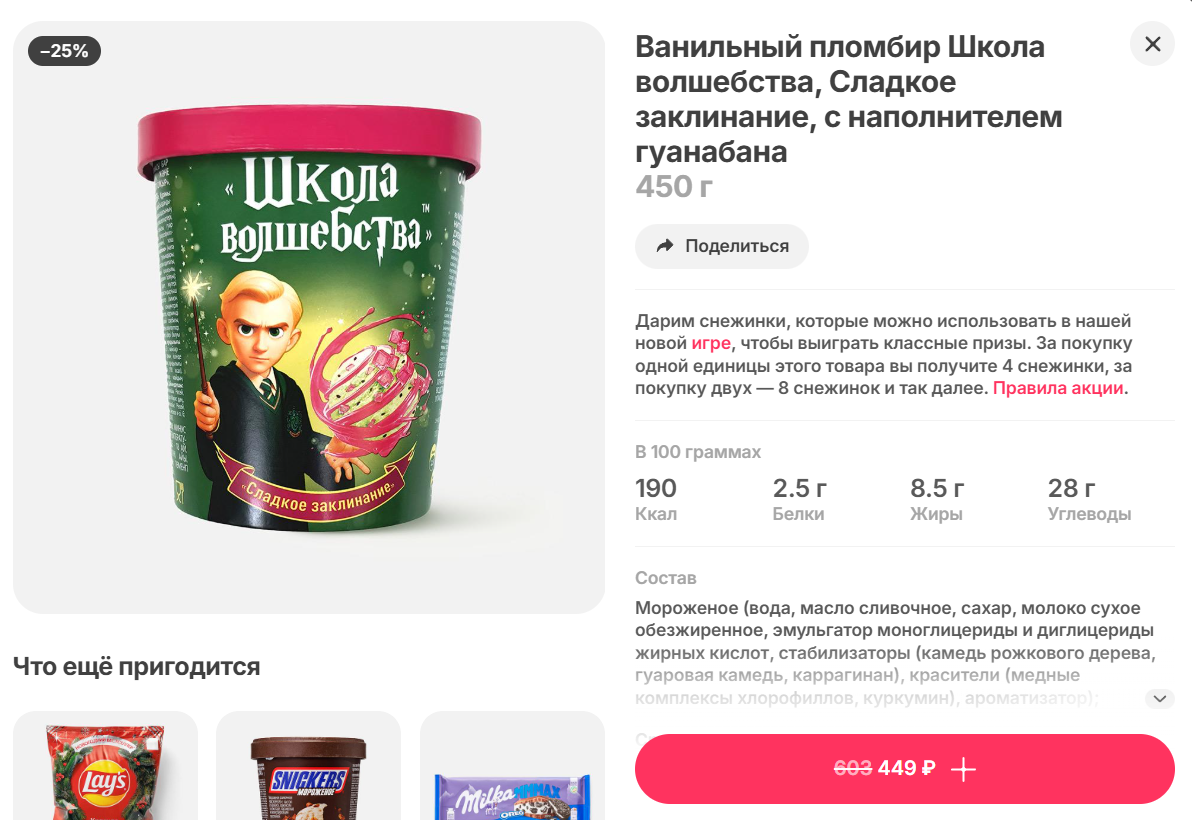Open the игре link
The height and width of the screenshot is (820, 1192).
tap(711, 344)
